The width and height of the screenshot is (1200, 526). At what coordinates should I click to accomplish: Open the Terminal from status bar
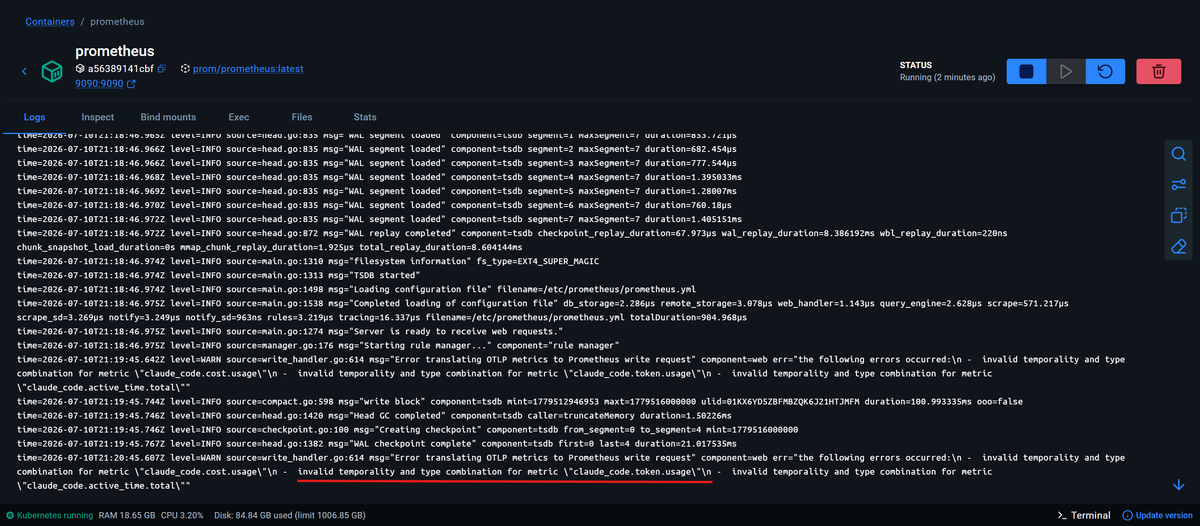coord(1084,515)
